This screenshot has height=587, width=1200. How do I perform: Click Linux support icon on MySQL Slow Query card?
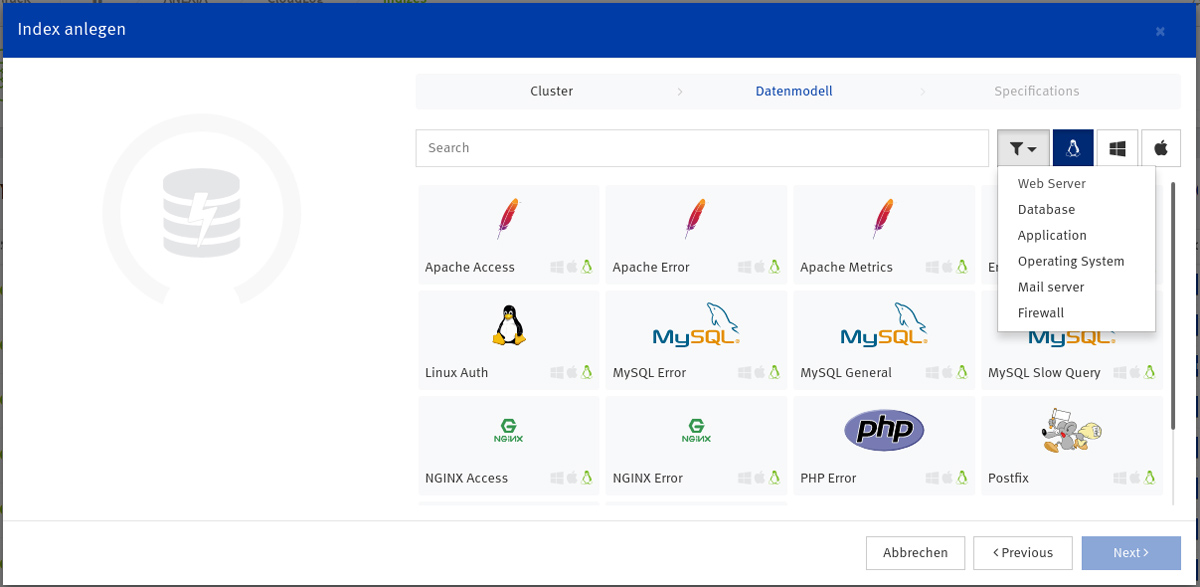[1150, 372]
